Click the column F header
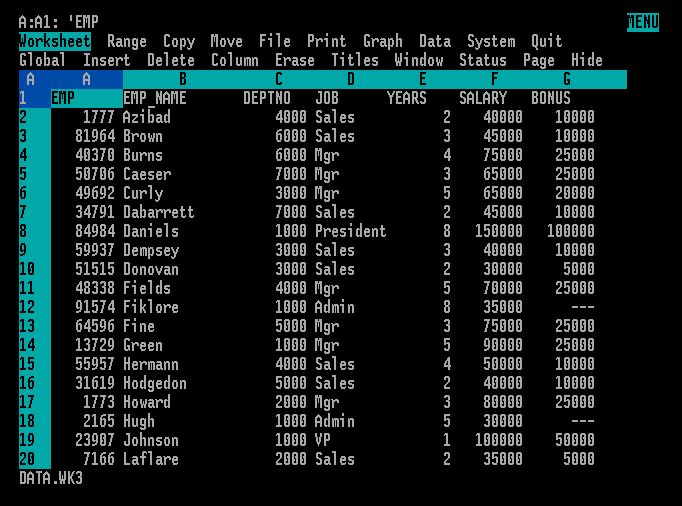Viewport: 682px width, 506px height. click(x=494, y=79)
